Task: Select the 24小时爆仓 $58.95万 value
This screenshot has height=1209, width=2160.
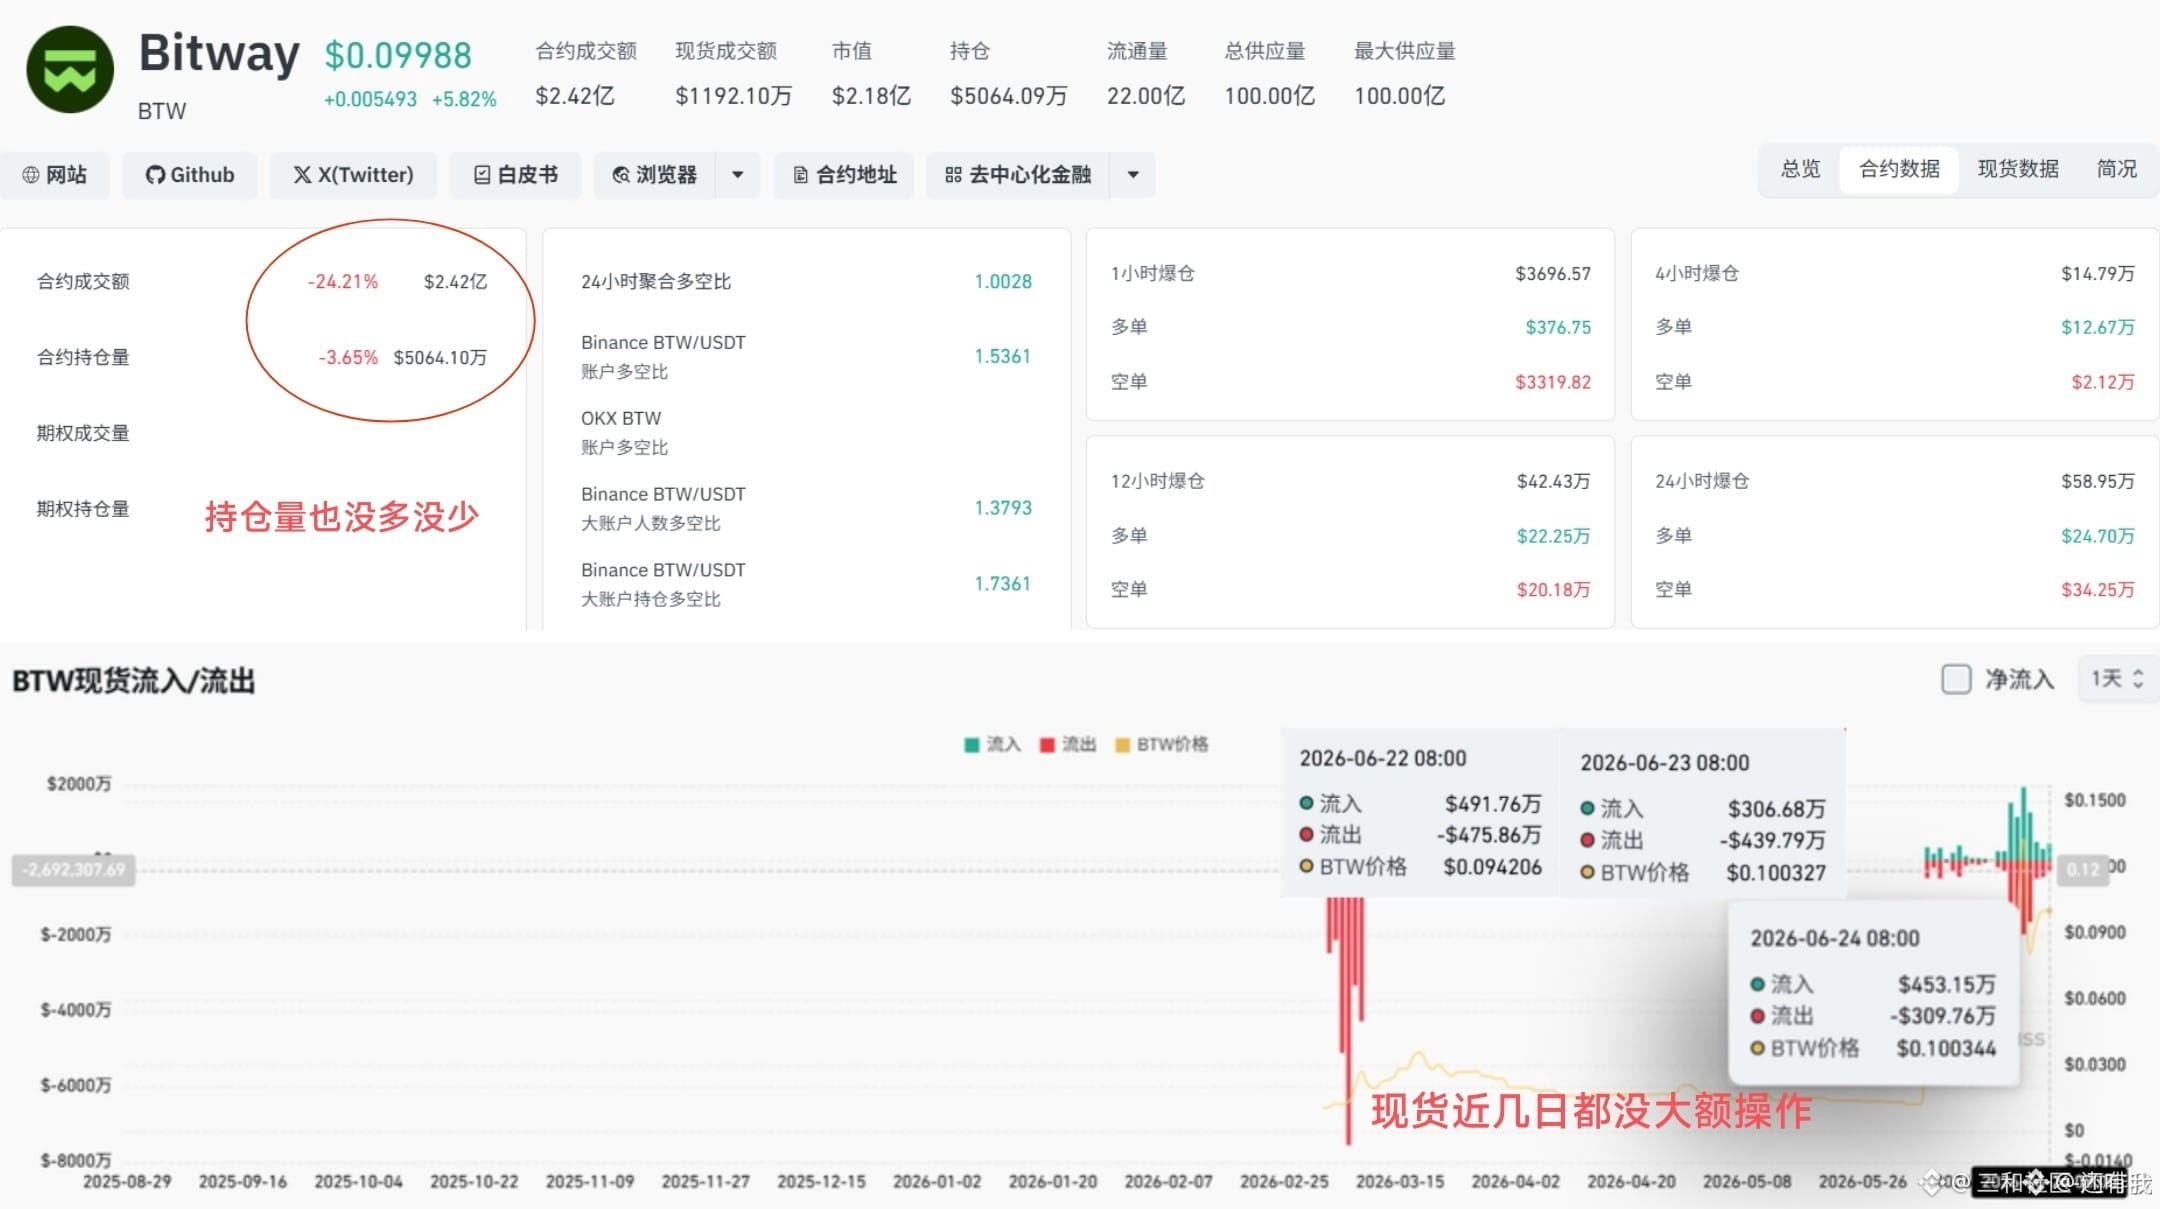Action: click(2098, 482)
